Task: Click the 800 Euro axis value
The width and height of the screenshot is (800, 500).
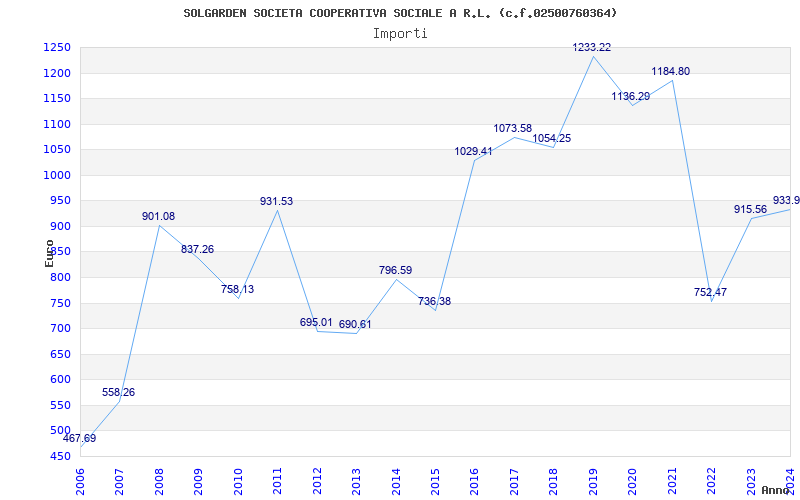Action: coord(60,278)
